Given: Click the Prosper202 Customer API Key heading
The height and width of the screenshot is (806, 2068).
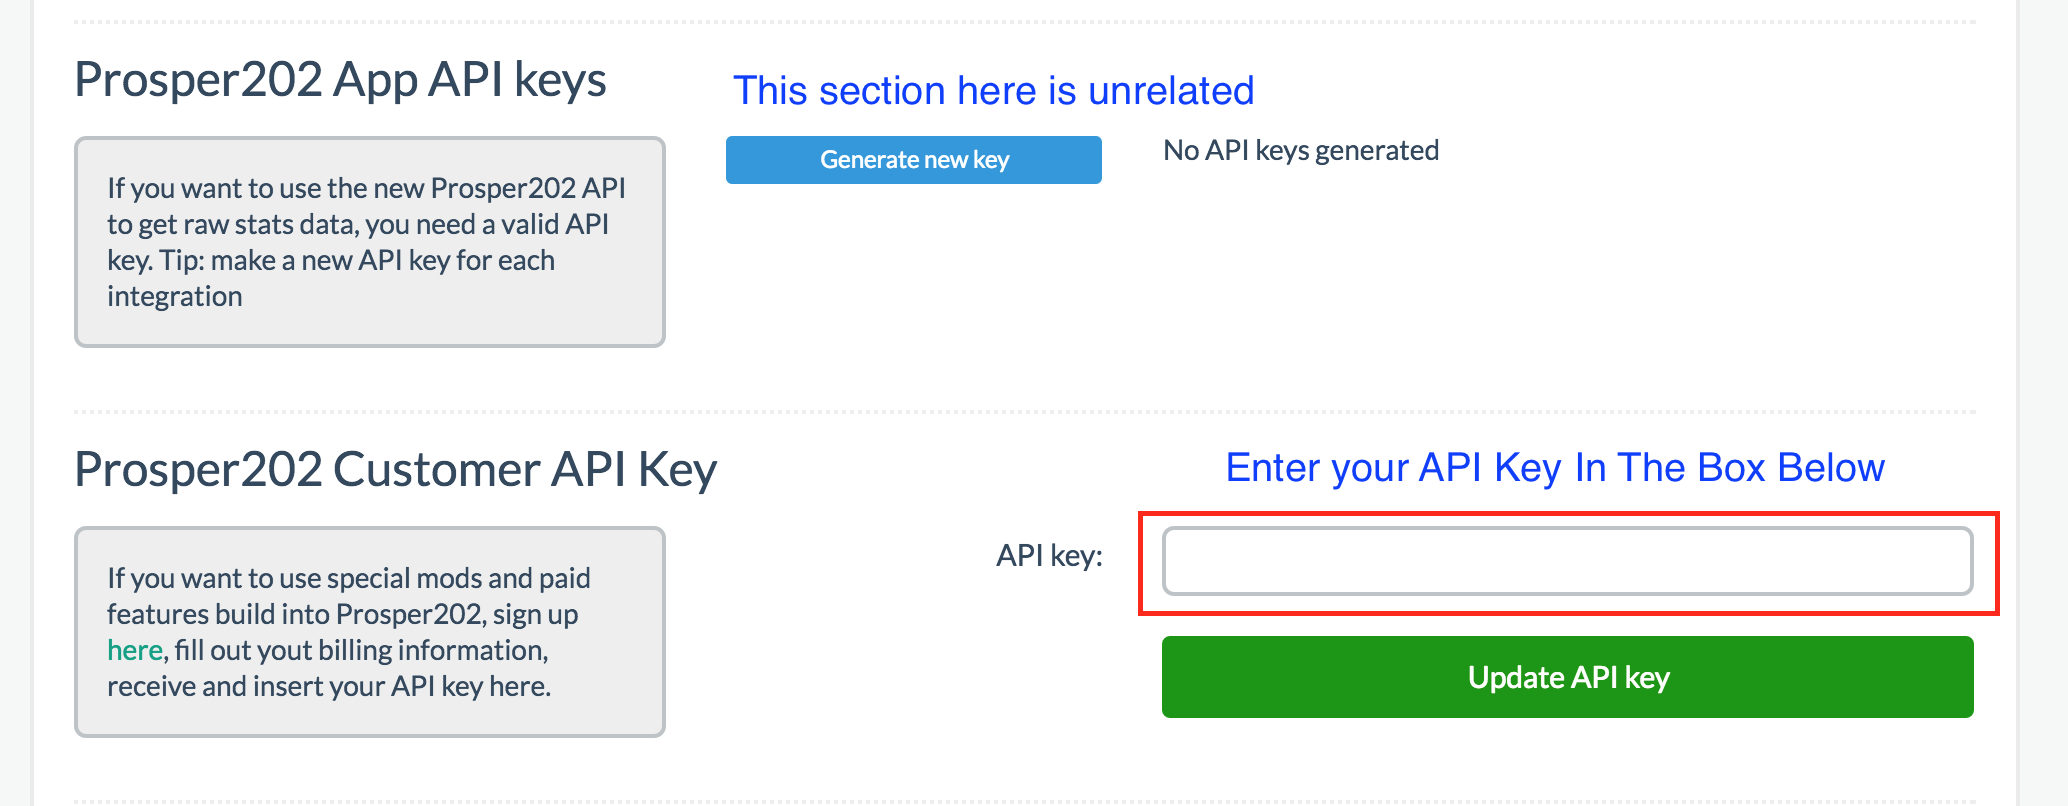Looking at the screenshot, I should [x=395, y=470].
